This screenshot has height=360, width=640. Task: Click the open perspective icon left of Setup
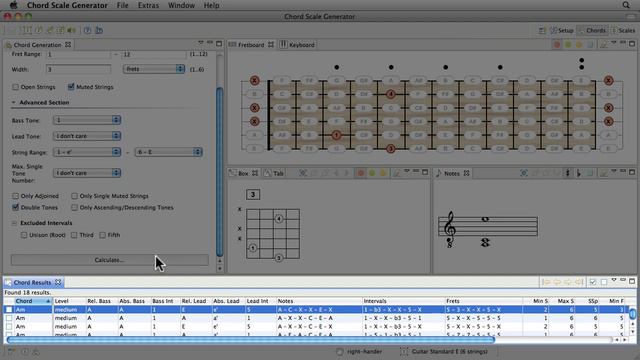click(x=542, y=31)
